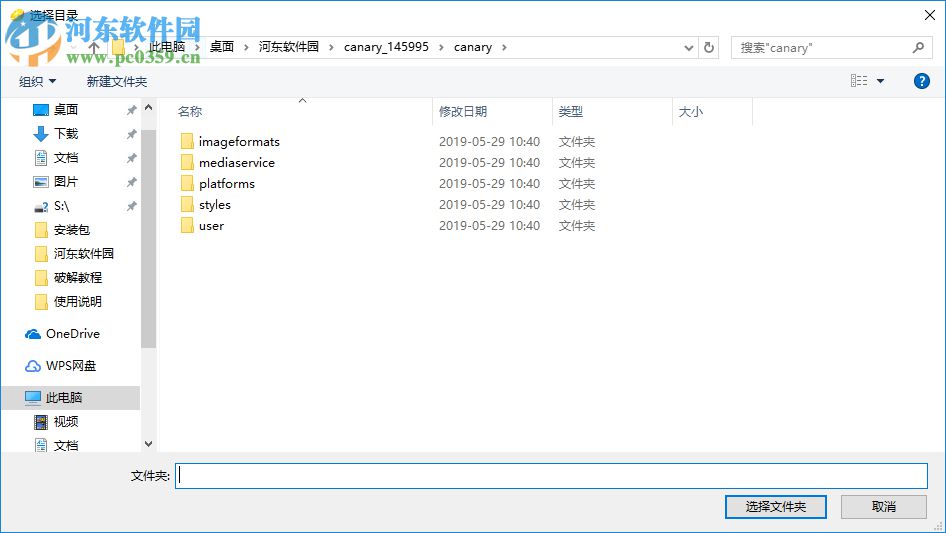This screenshot has width=946, height=533.
Task: Click the user folder icon
Action: click(x=187, y=226)
